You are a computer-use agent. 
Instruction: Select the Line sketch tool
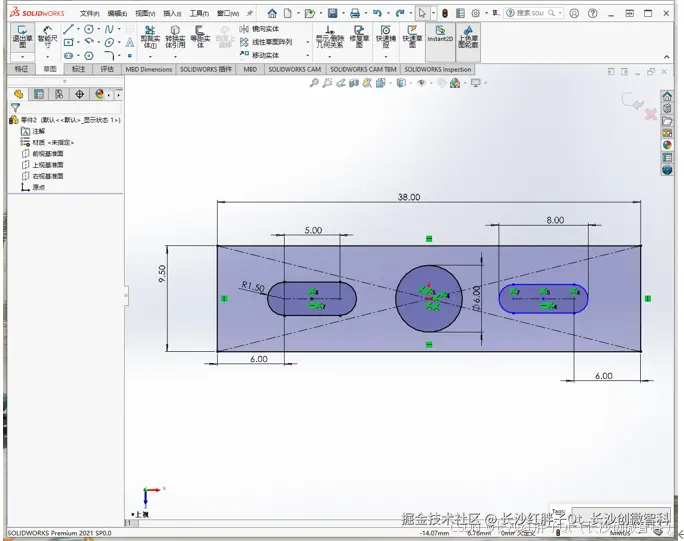[68, 29]
